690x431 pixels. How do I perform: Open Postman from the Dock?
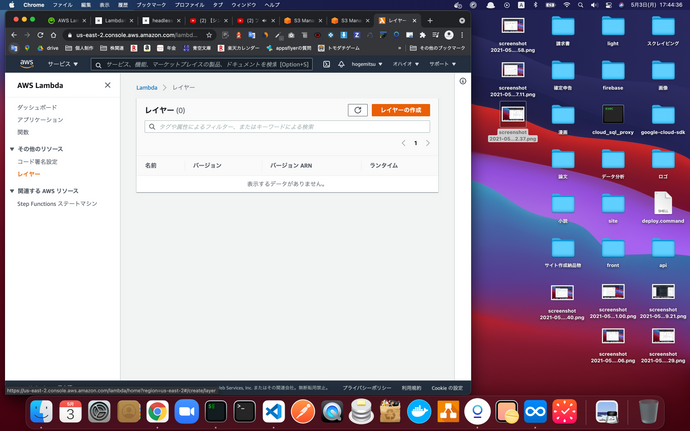coord(303,412)
